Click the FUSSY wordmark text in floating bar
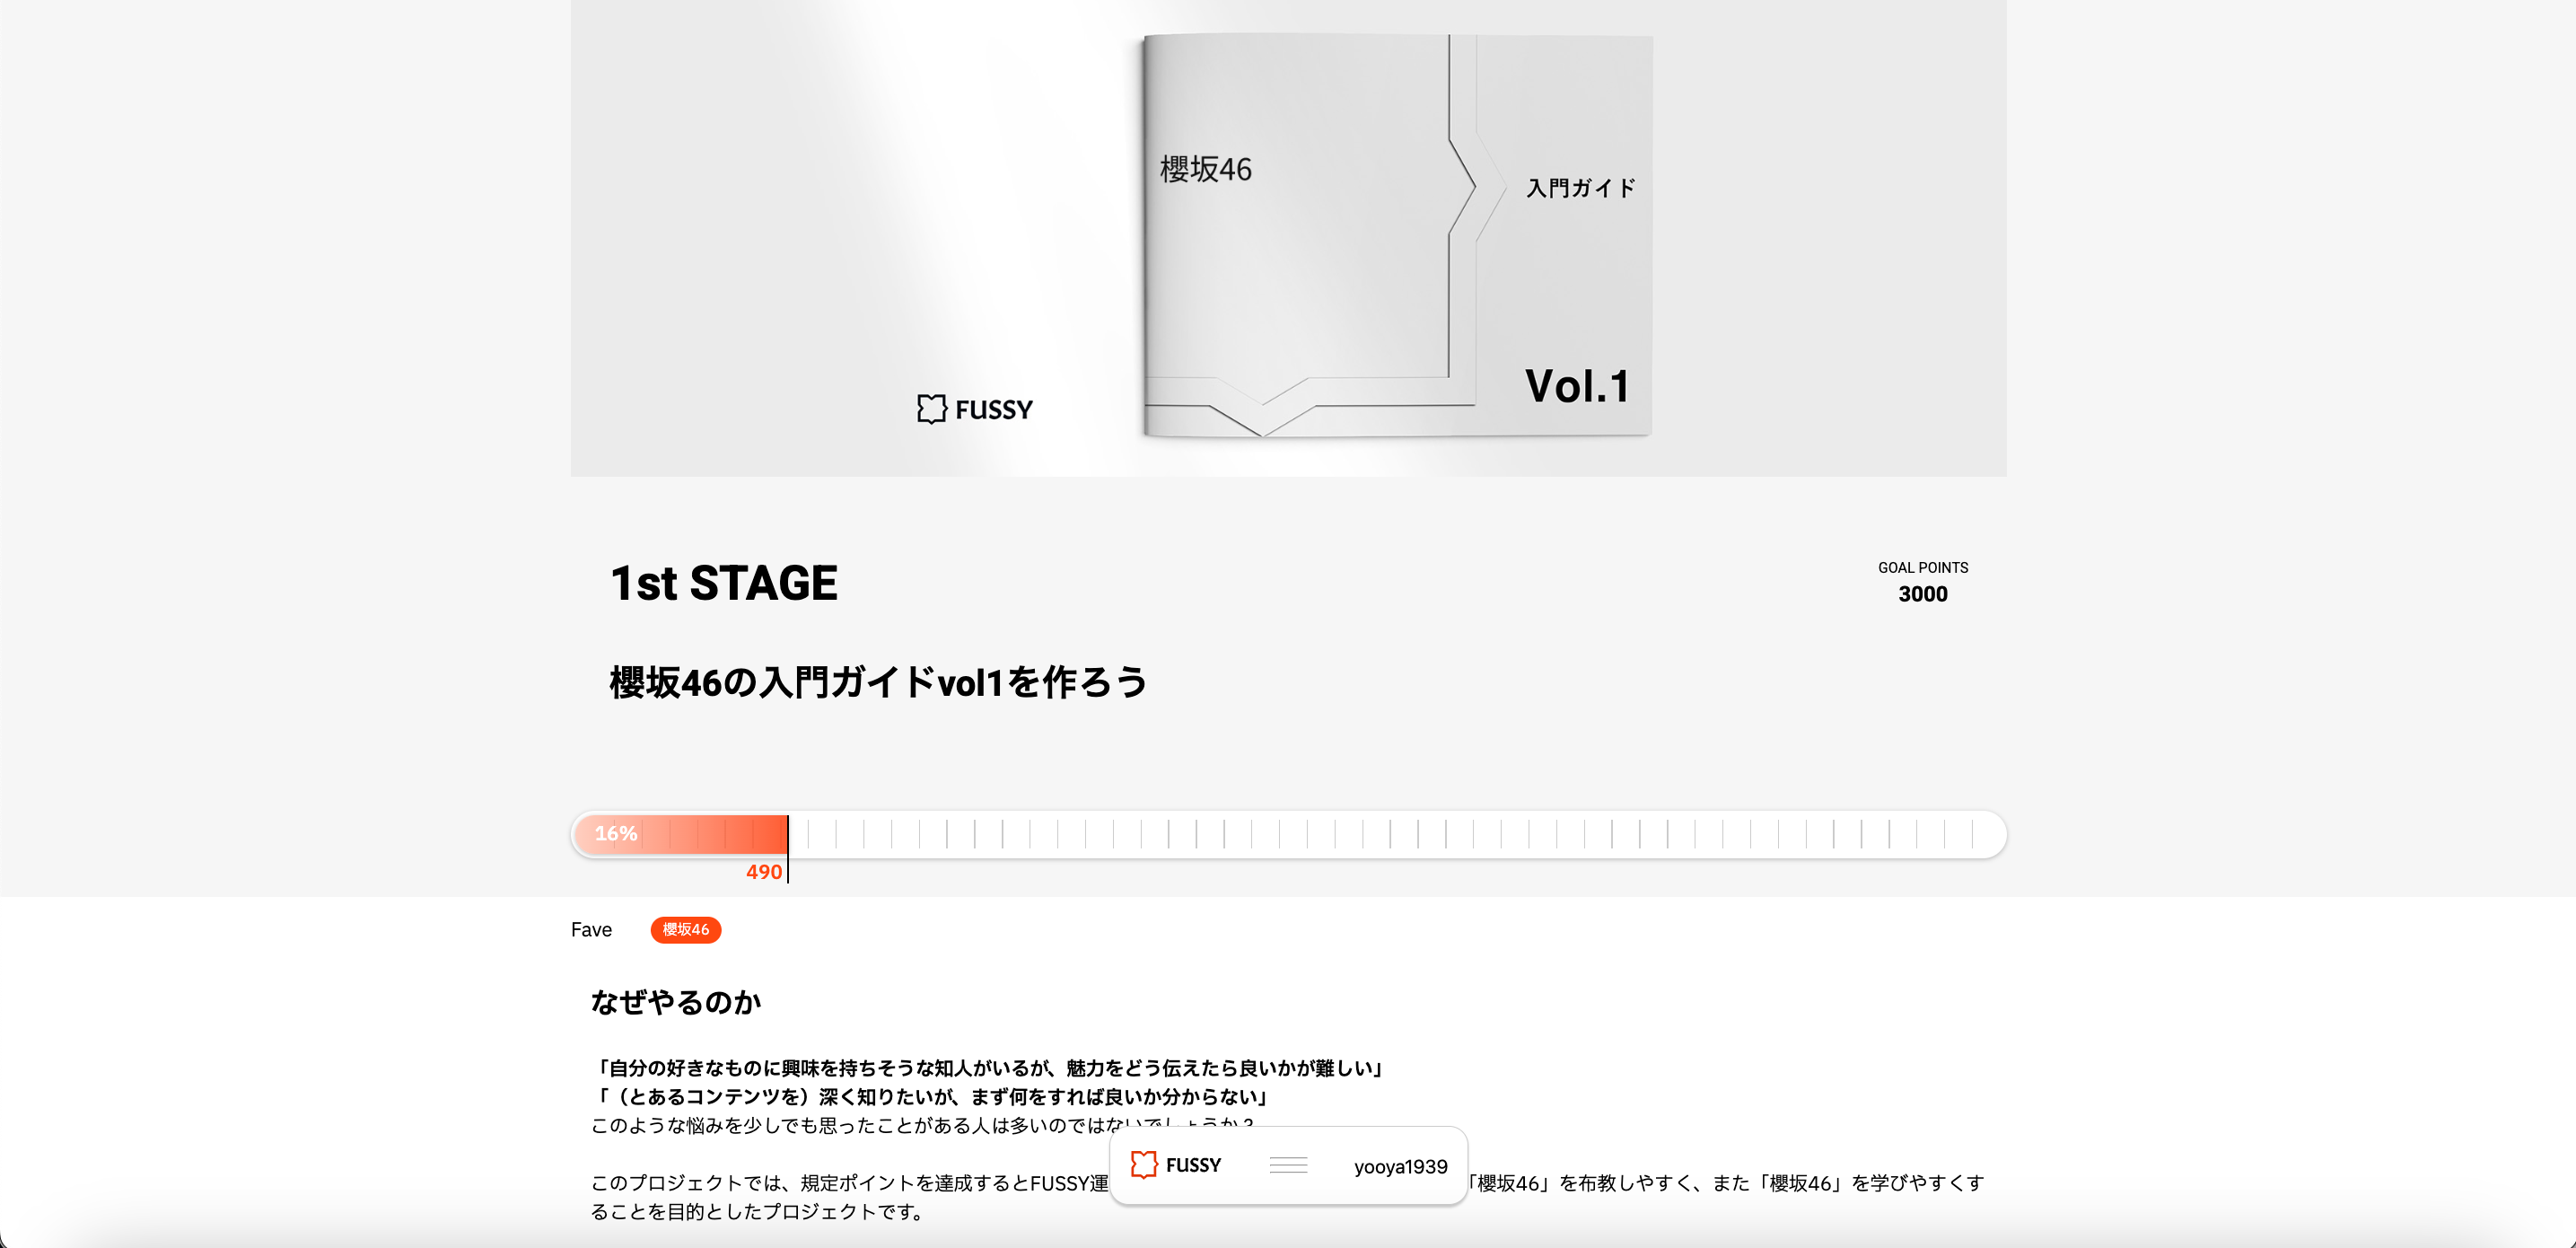Viewport: 2576px width, 1248px height. click(x=1193, y=1165)
